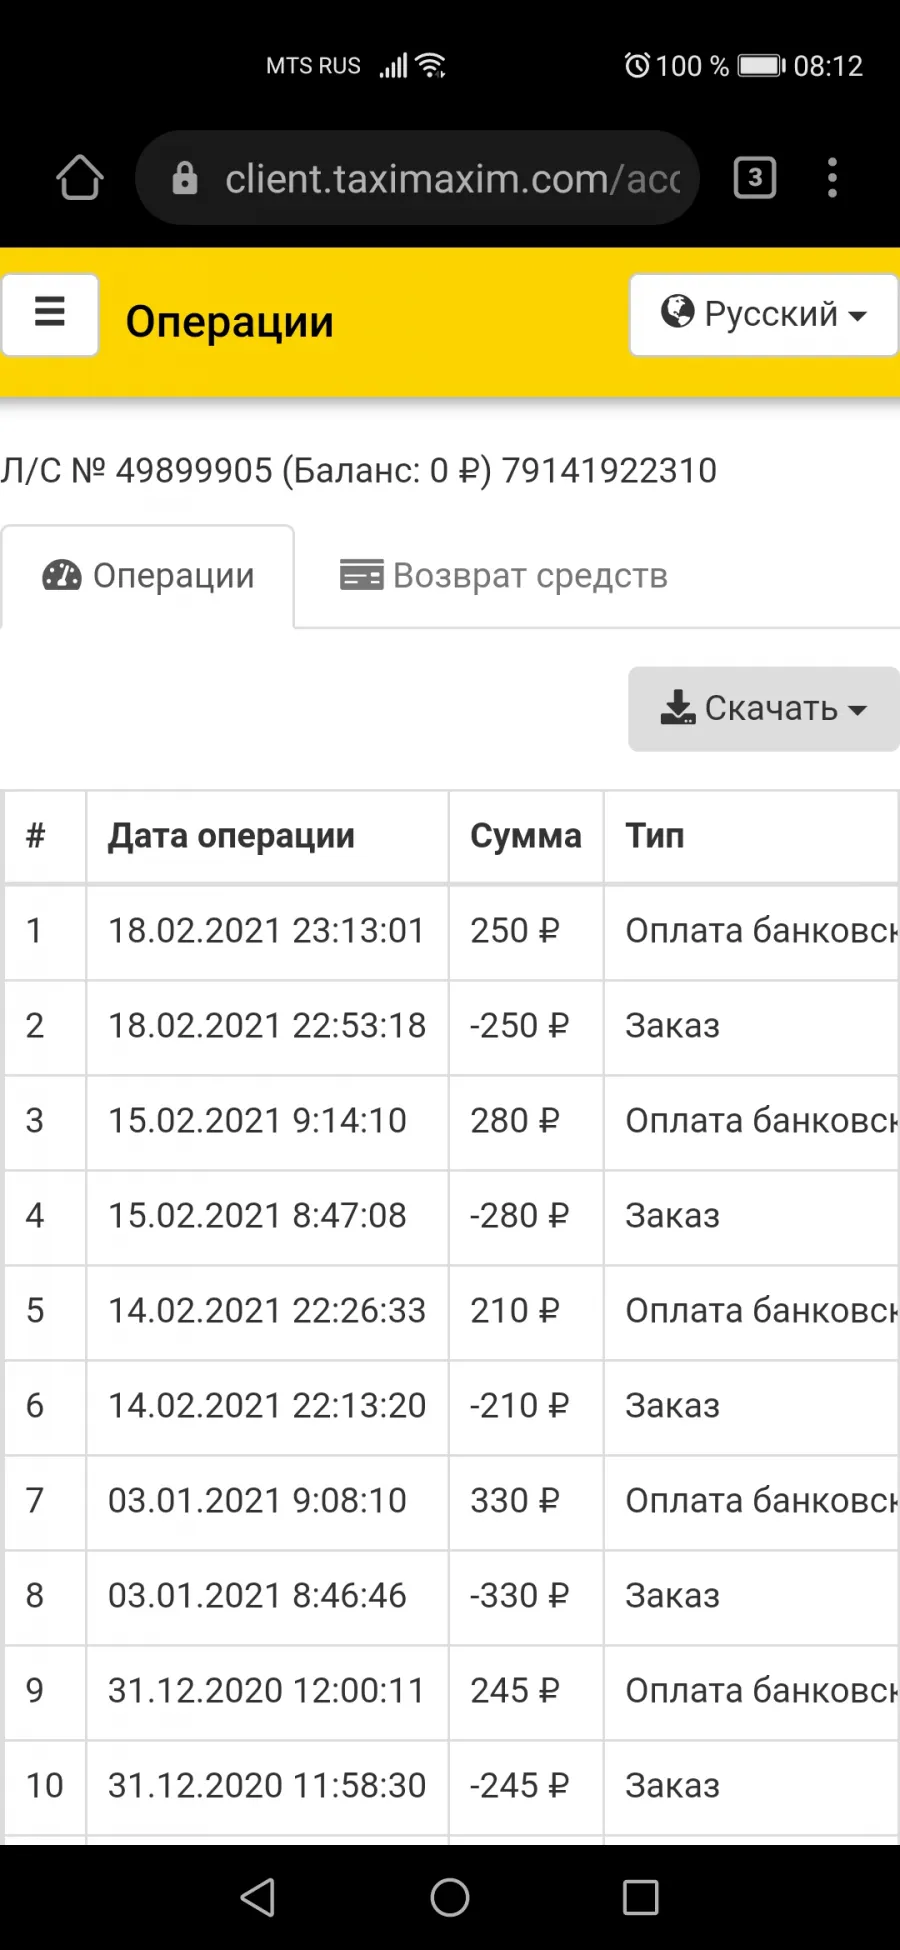Select row 1 dated 18.02.2021 23:13:01
This screenshot has height=1950, width=900.
click(450, 931)
